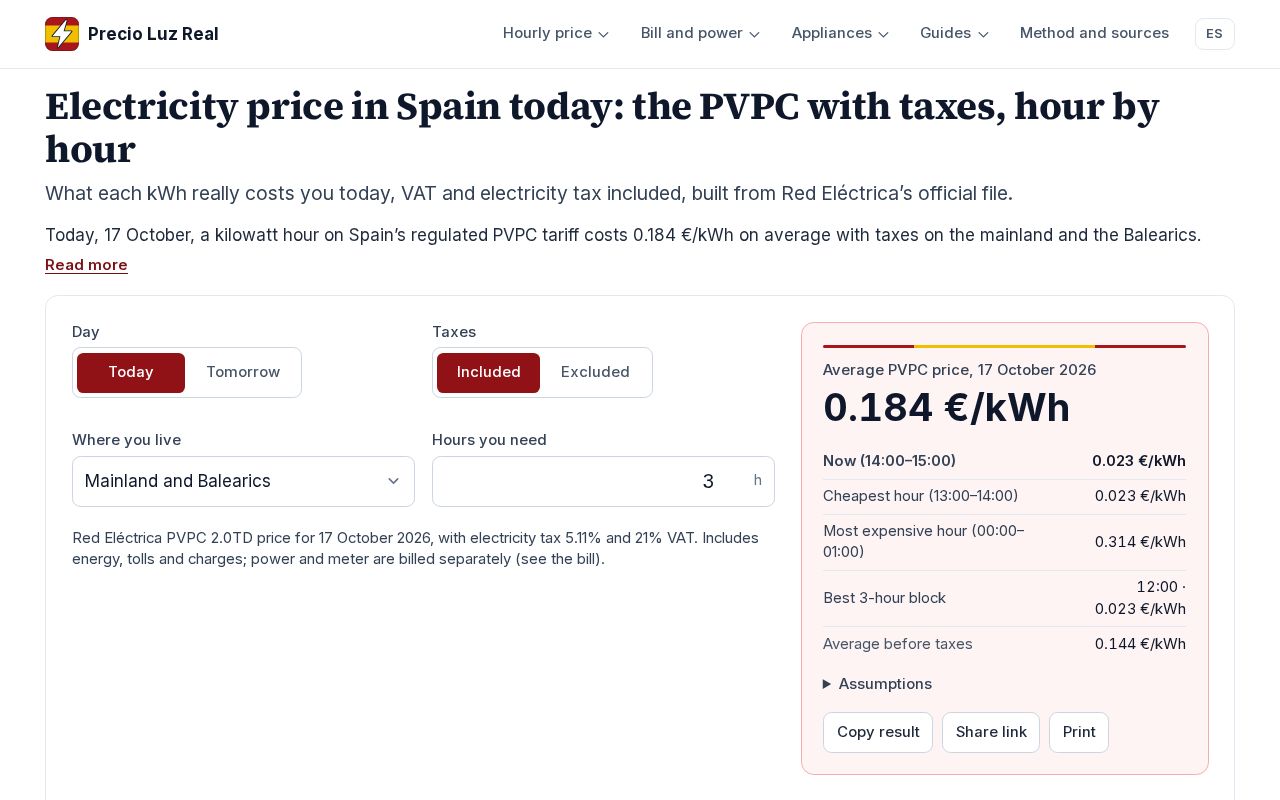Click the Precio Luz Real site title
The image size is (1280, 800).
tap(153, 34)
